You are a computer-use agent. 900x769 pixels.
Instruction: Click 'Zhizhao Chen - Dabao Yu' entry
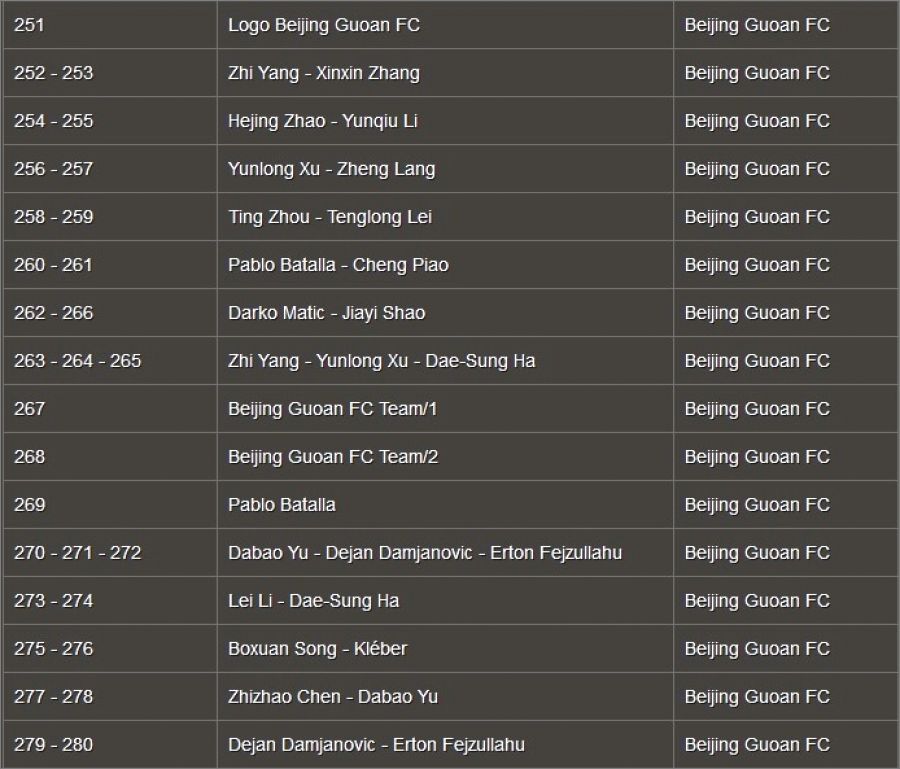[x=332, y=697]
